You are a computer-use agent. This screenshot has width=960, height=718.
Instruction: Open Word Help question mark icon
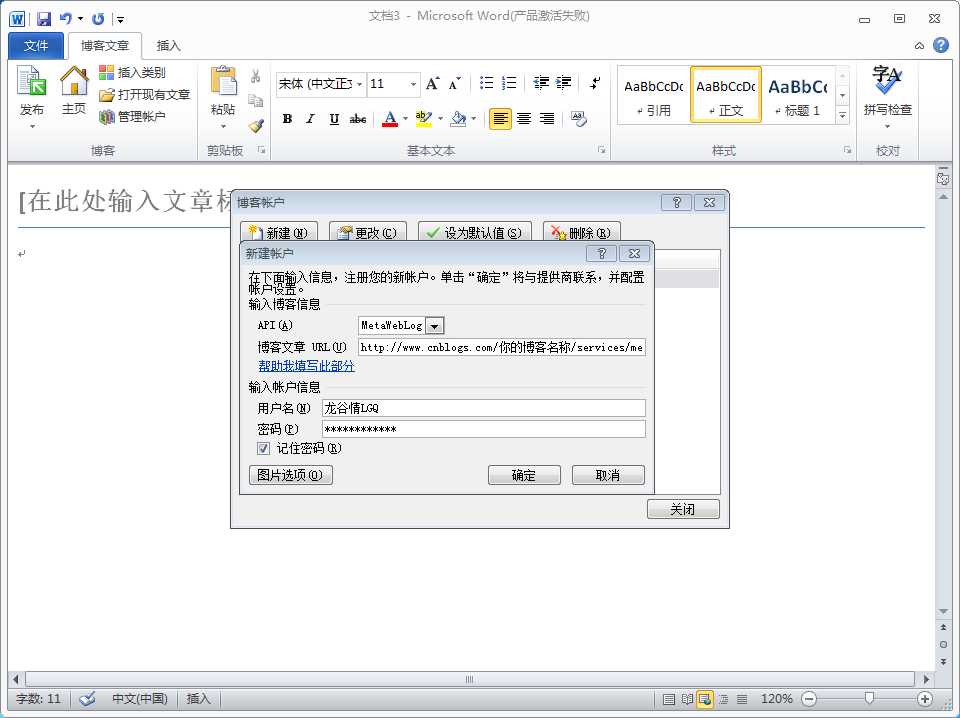tap(941, 45)
